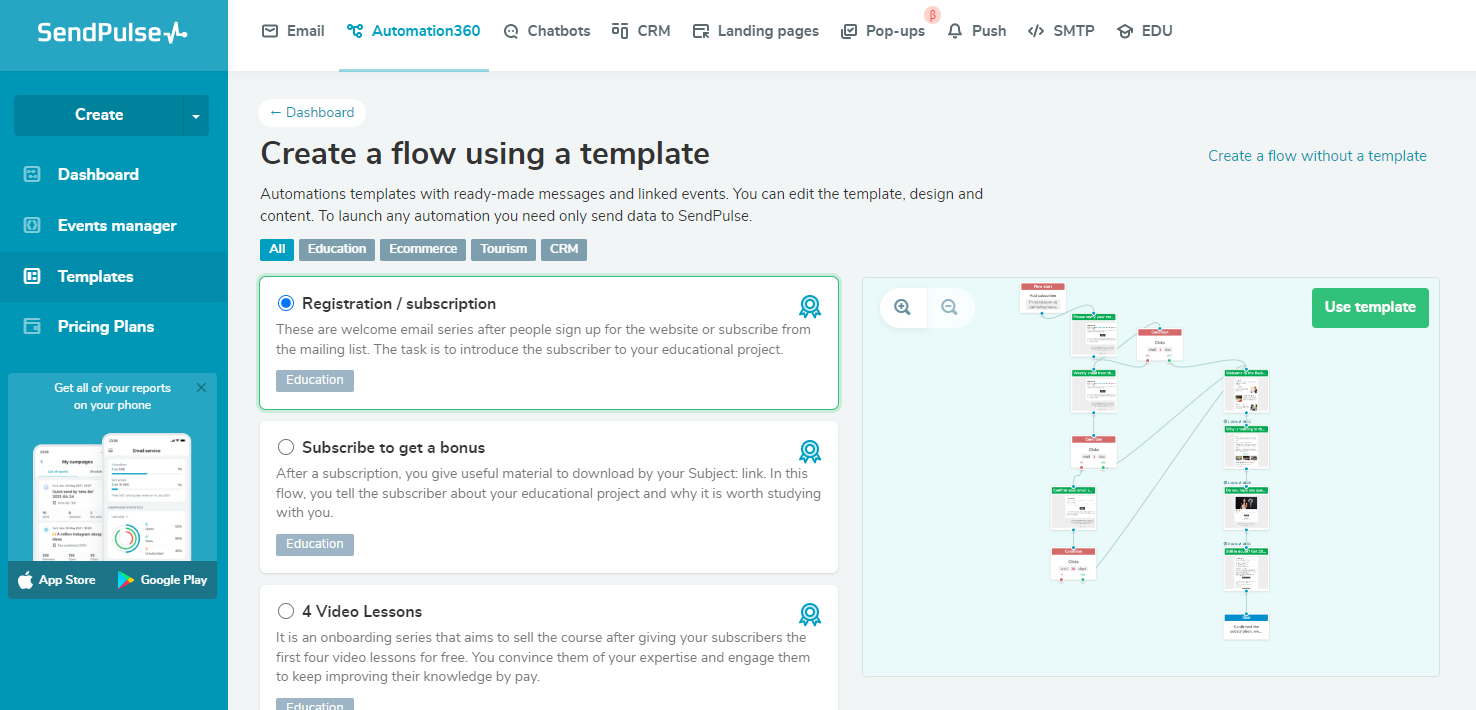This screenshot has width=1476, height=710.
Task: Open Dashboard in sidebar
Action: pos(98,174)
